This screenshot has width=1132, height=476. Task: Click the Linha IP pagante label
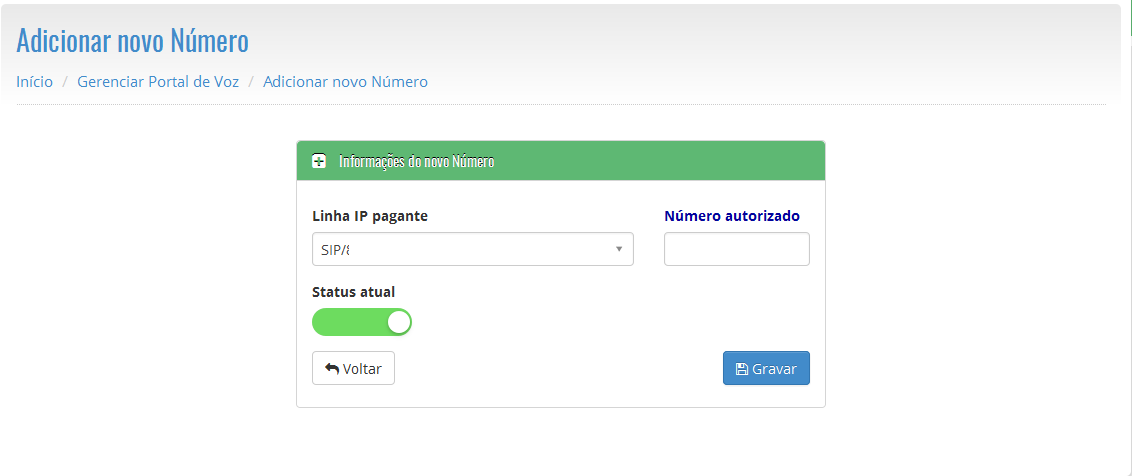pos(370,216)
